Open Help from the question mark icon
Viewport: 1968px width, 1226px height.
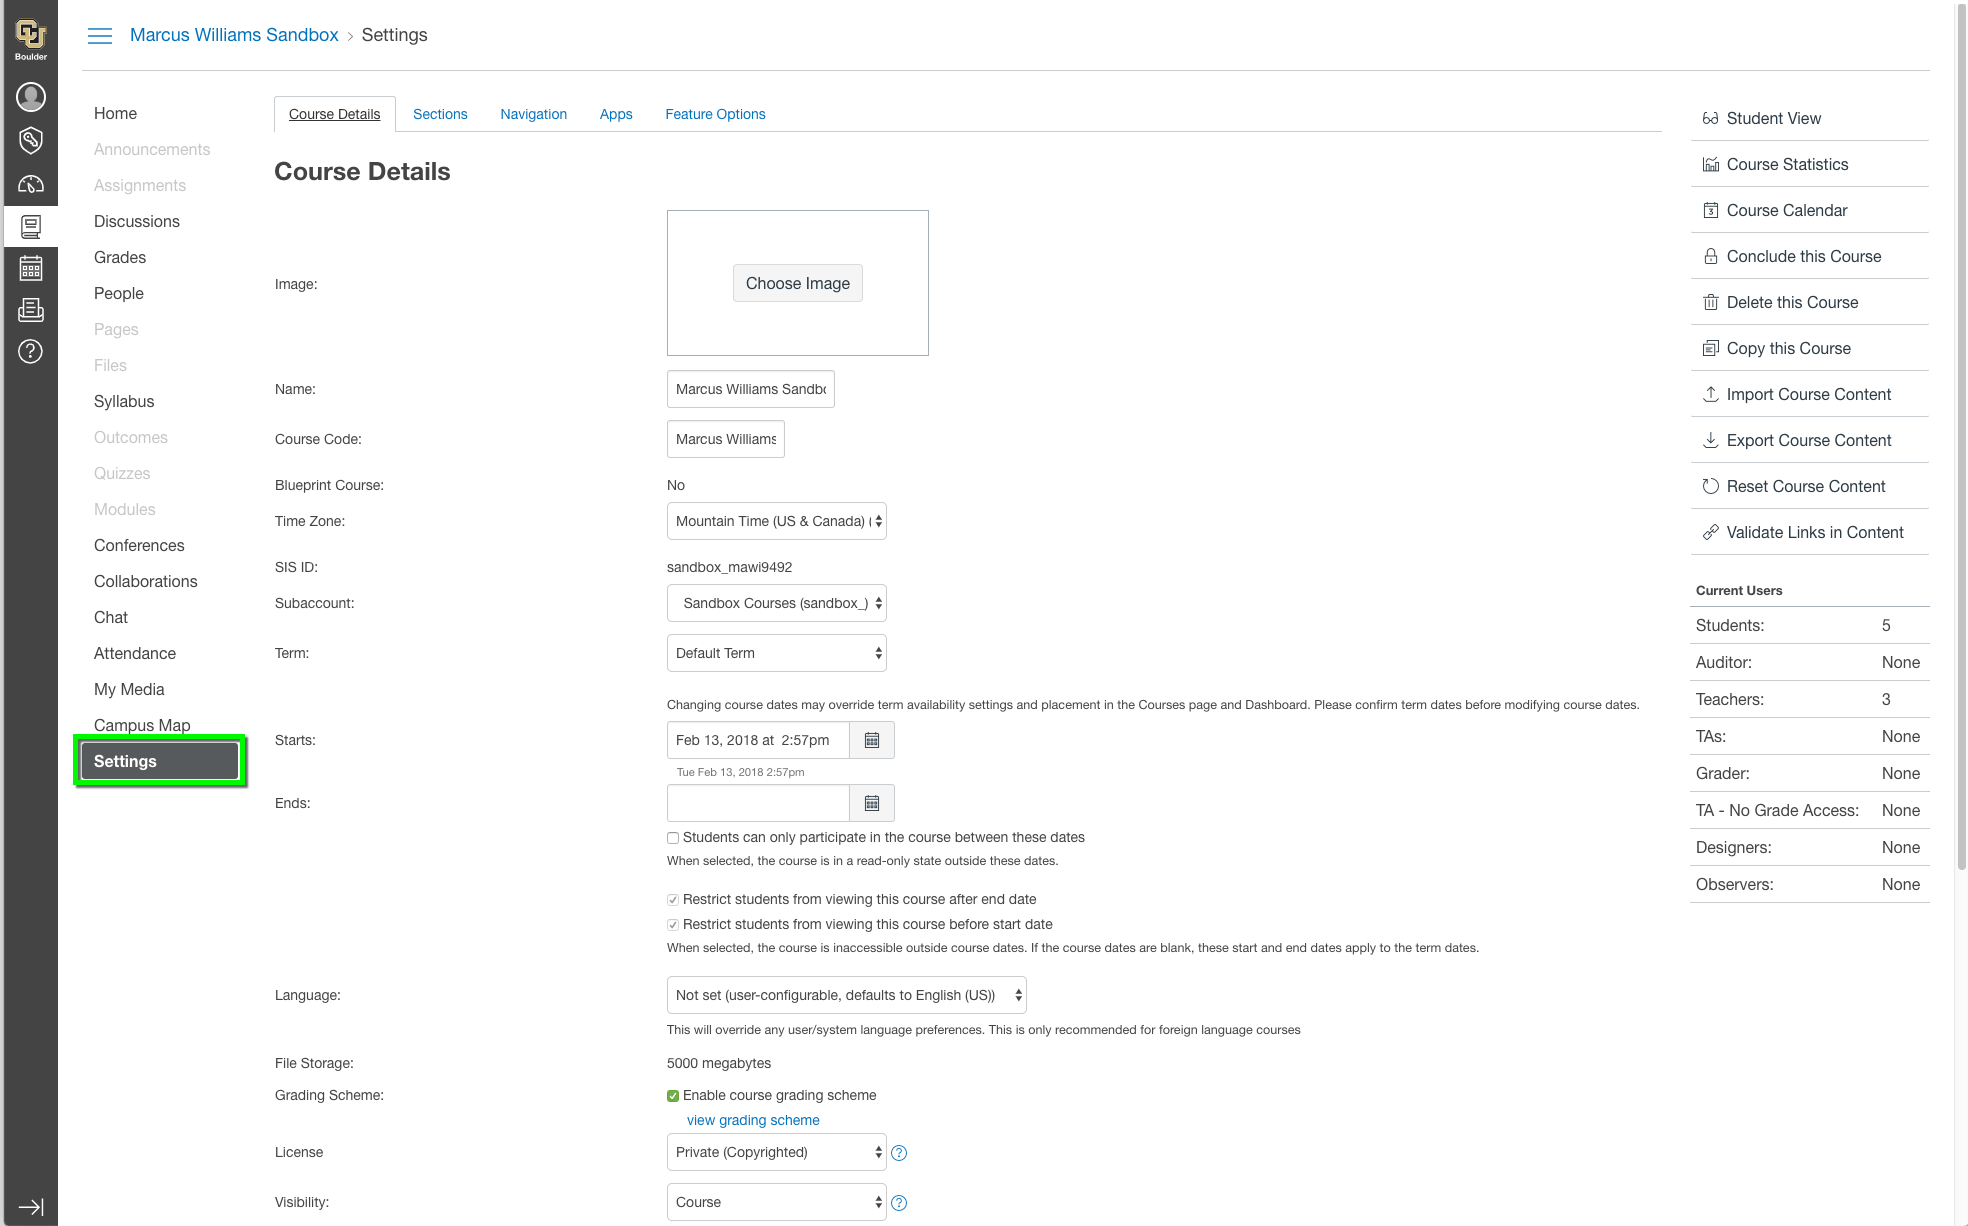(30, 352)
